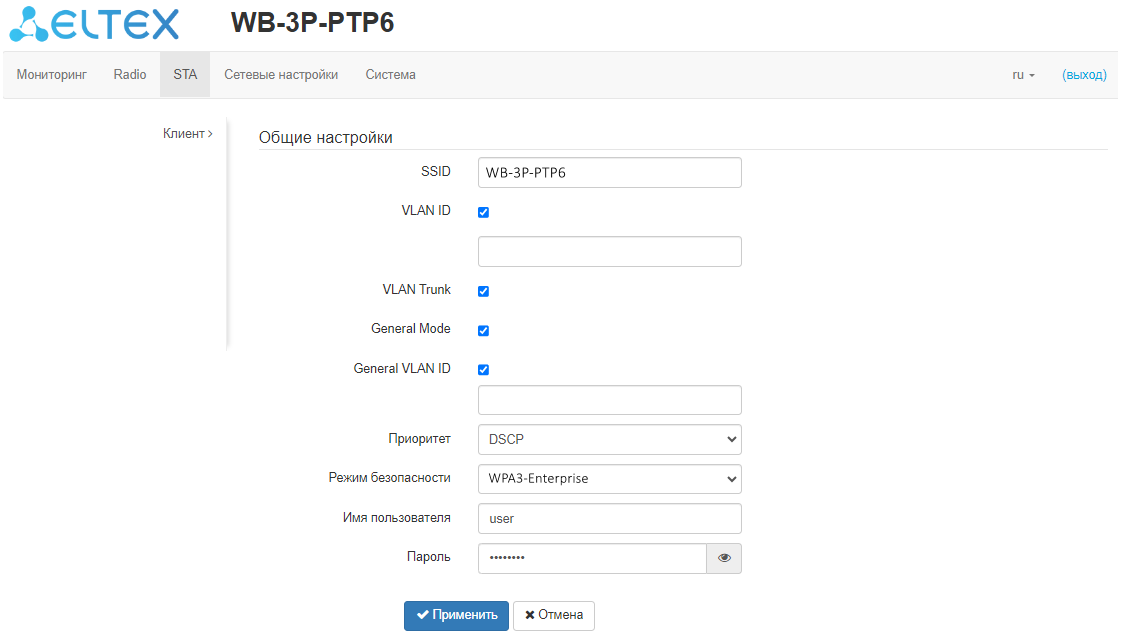The width and height of the screenshot is (1121, 638).
Task: Toggle the VLAN ID checkbox
Action: click(x=484, y=213)
